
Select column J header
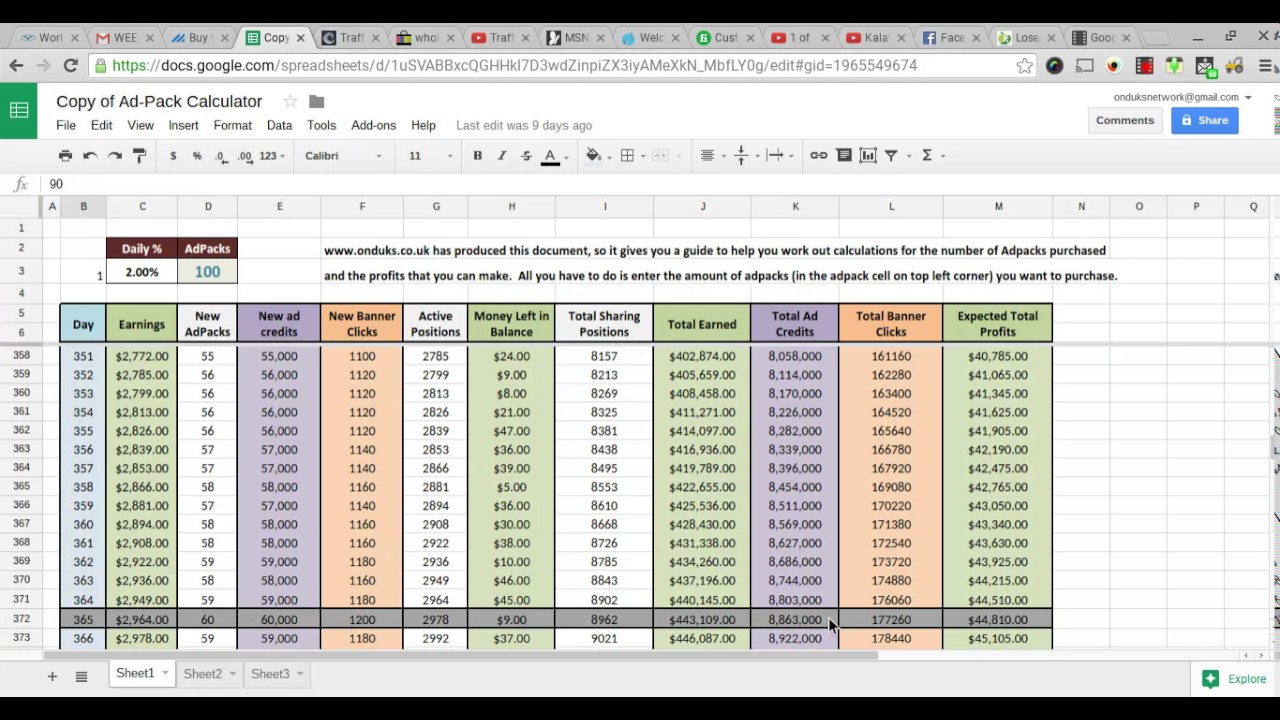click(703, 206)
